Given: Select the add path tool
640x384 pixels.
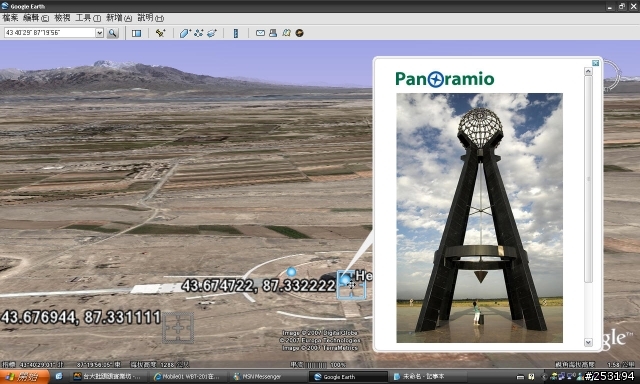Looking at the screenshot, I should 199,33.
